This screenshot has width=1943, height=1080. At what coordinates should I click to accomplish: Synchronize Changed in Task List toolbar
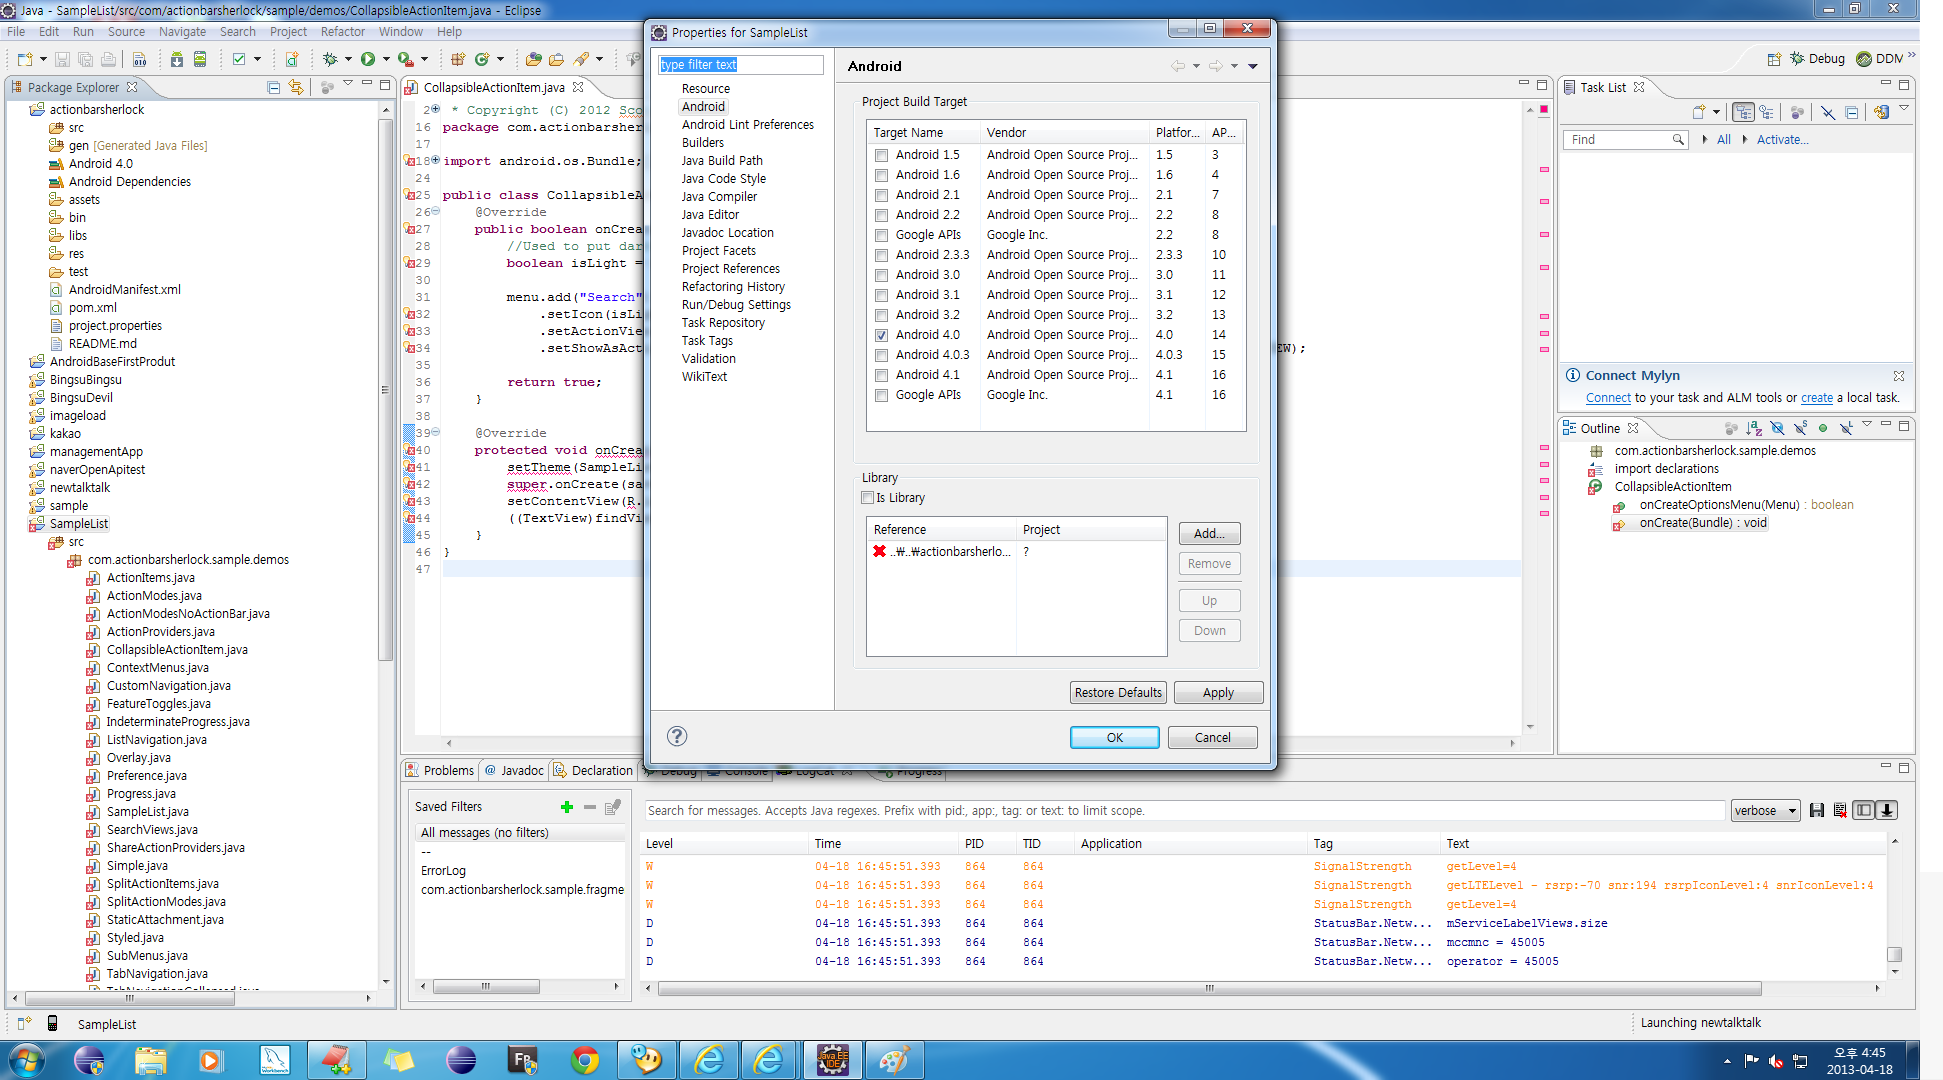click(x=1881, y=112)
